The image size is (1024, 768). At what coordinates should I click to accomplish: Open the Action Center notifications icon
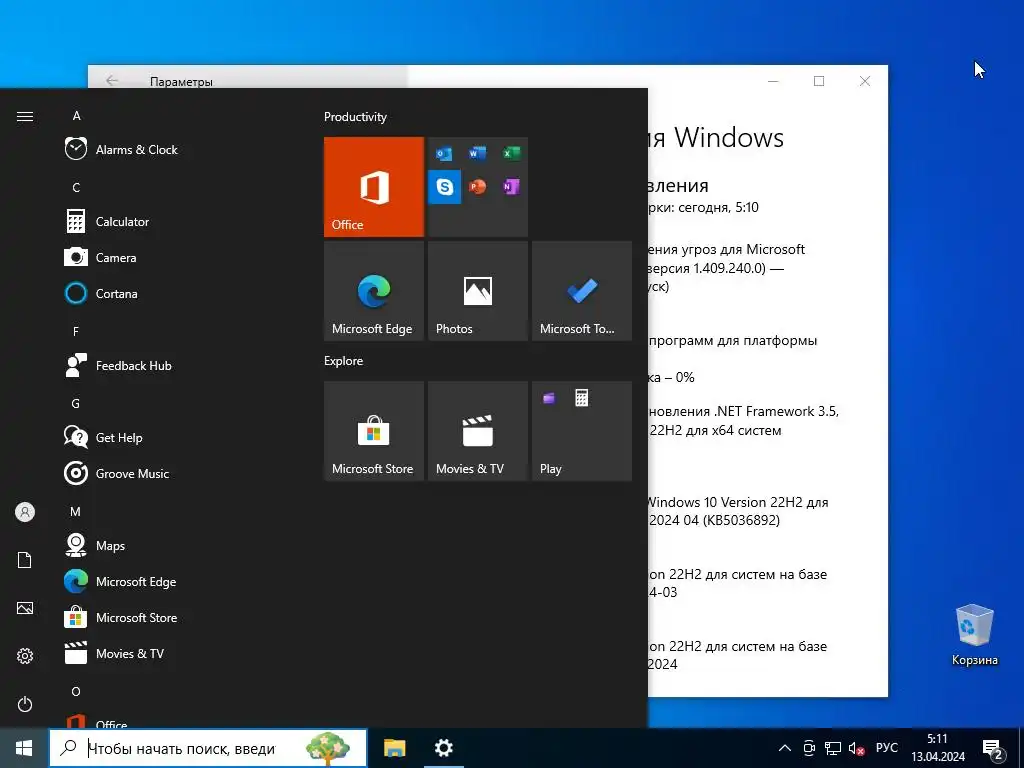pyautogui.click(x=992, y=748)
